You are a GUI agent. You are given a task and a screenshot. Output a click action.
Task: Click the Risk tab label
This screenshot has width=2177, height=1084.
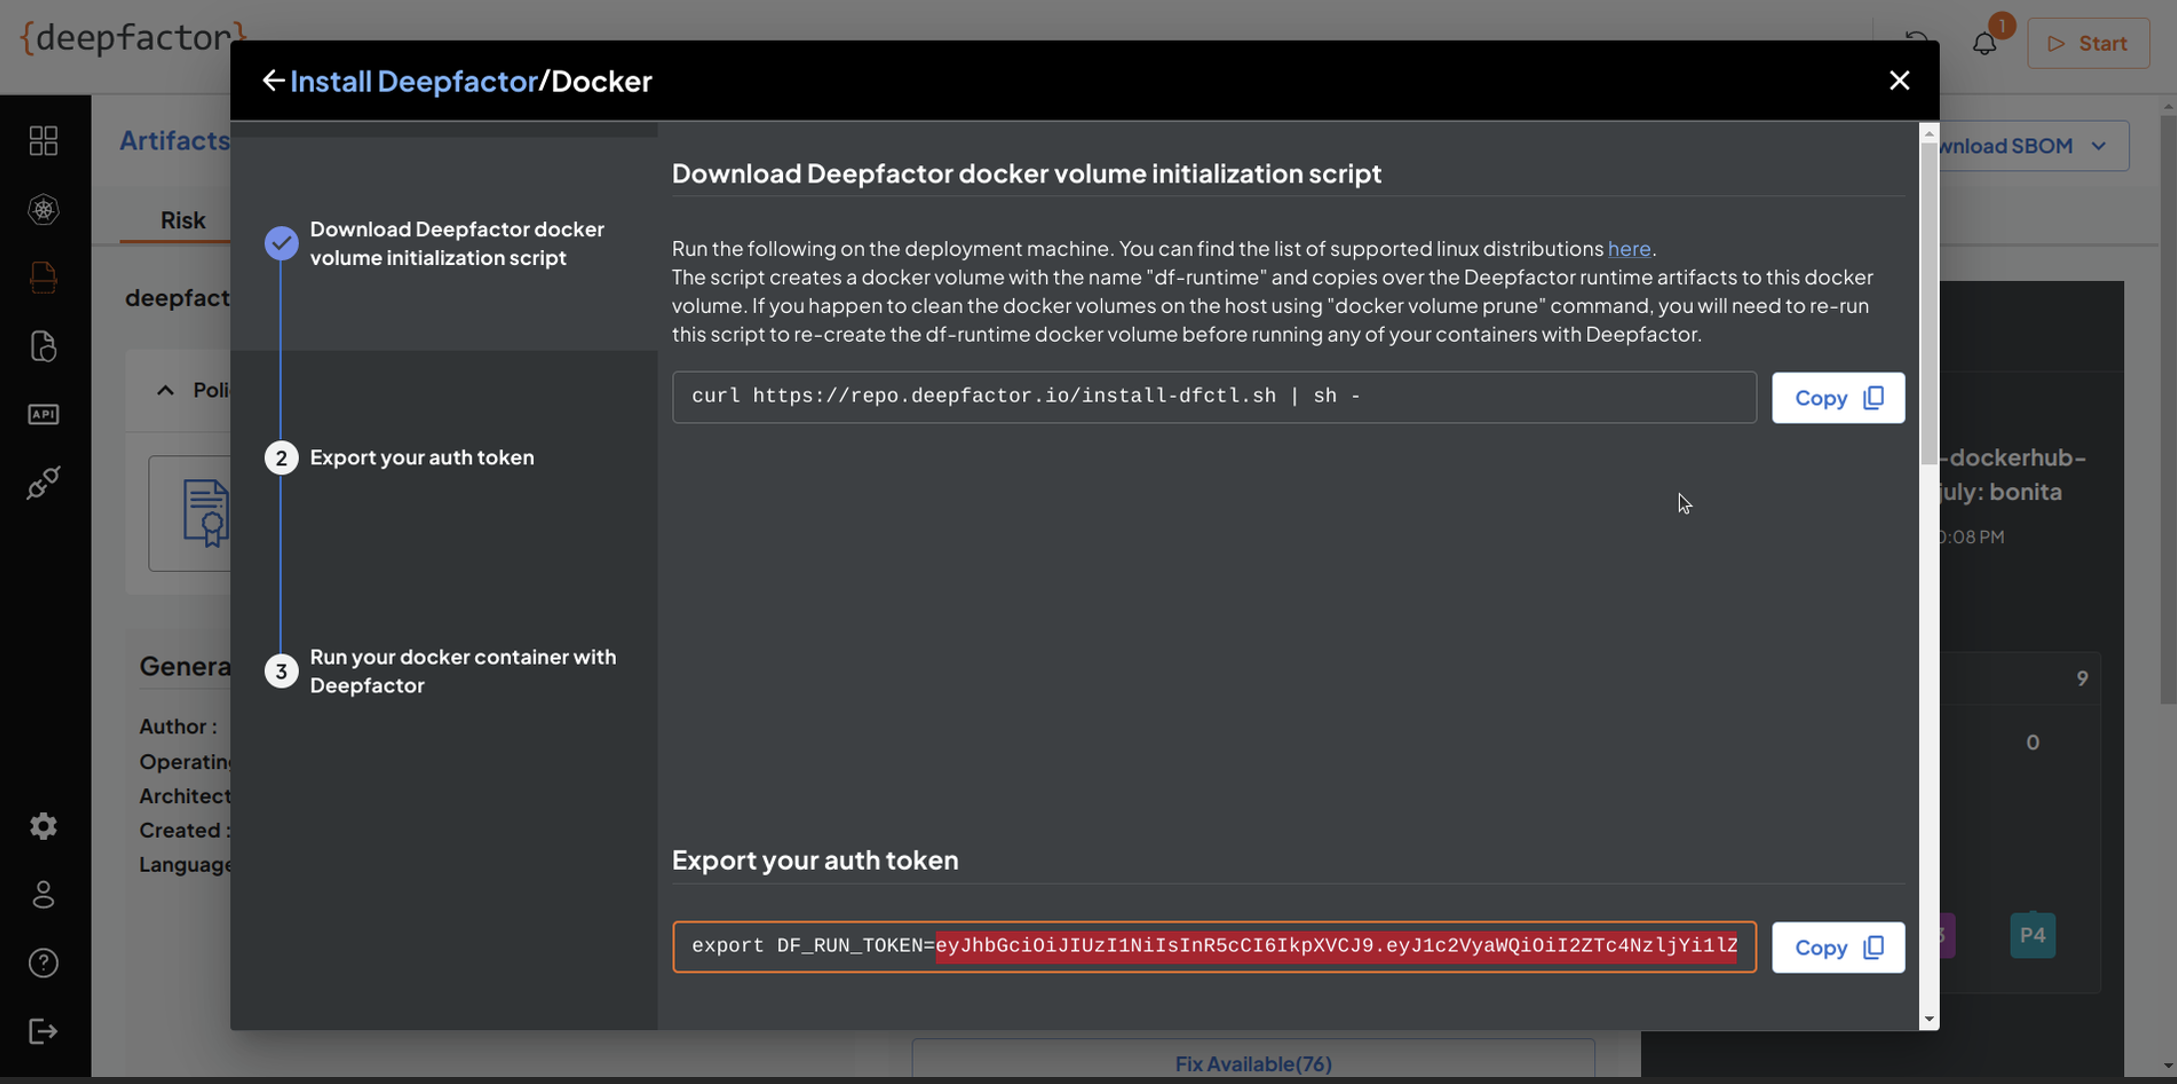[x=182, y=219]
